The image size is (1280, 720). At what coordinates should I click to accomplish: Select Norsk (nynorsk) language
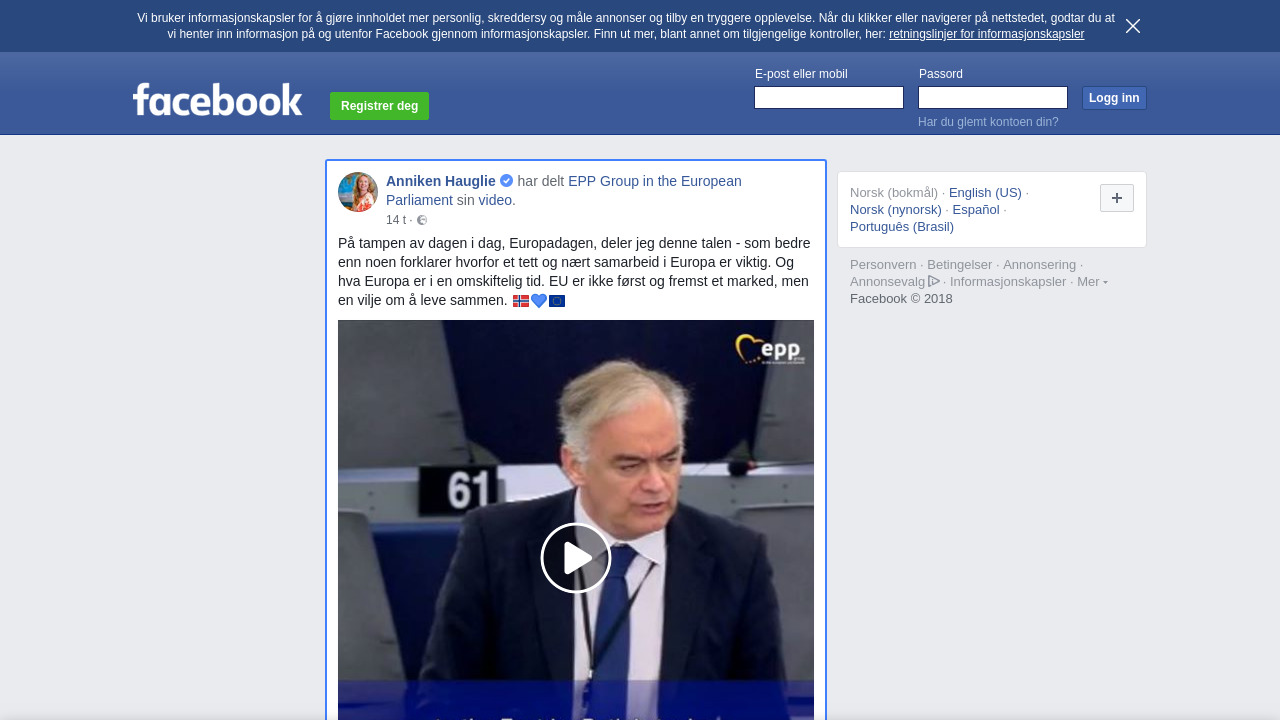896,210
